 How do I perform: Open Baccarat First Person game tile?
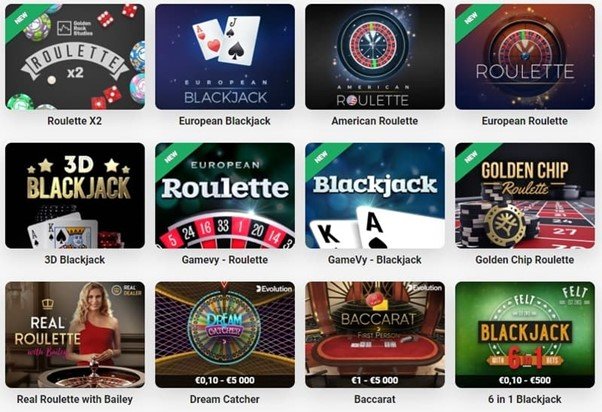[x=375, y=335]
